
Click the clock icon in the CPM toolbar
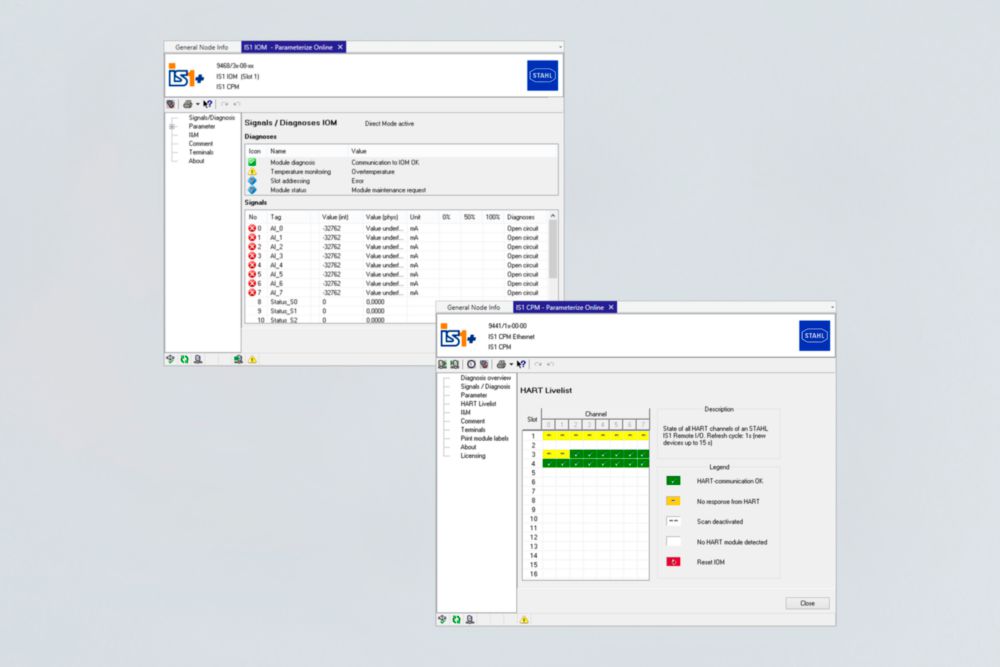470,364
